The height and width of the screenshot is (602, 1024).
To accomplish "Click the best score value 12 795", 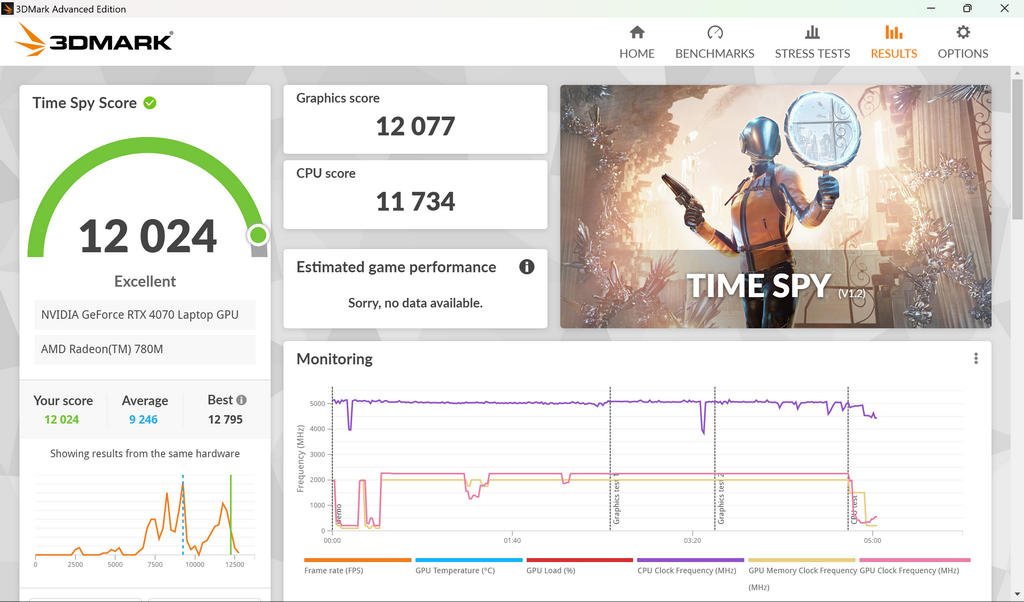I will click(x=225, y=419).
